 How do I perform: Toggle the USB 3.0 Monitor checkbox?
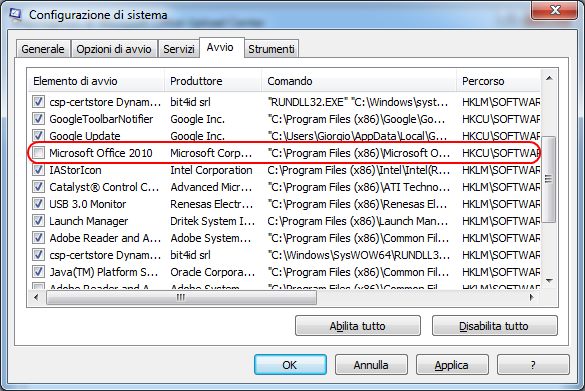(38, 204)
